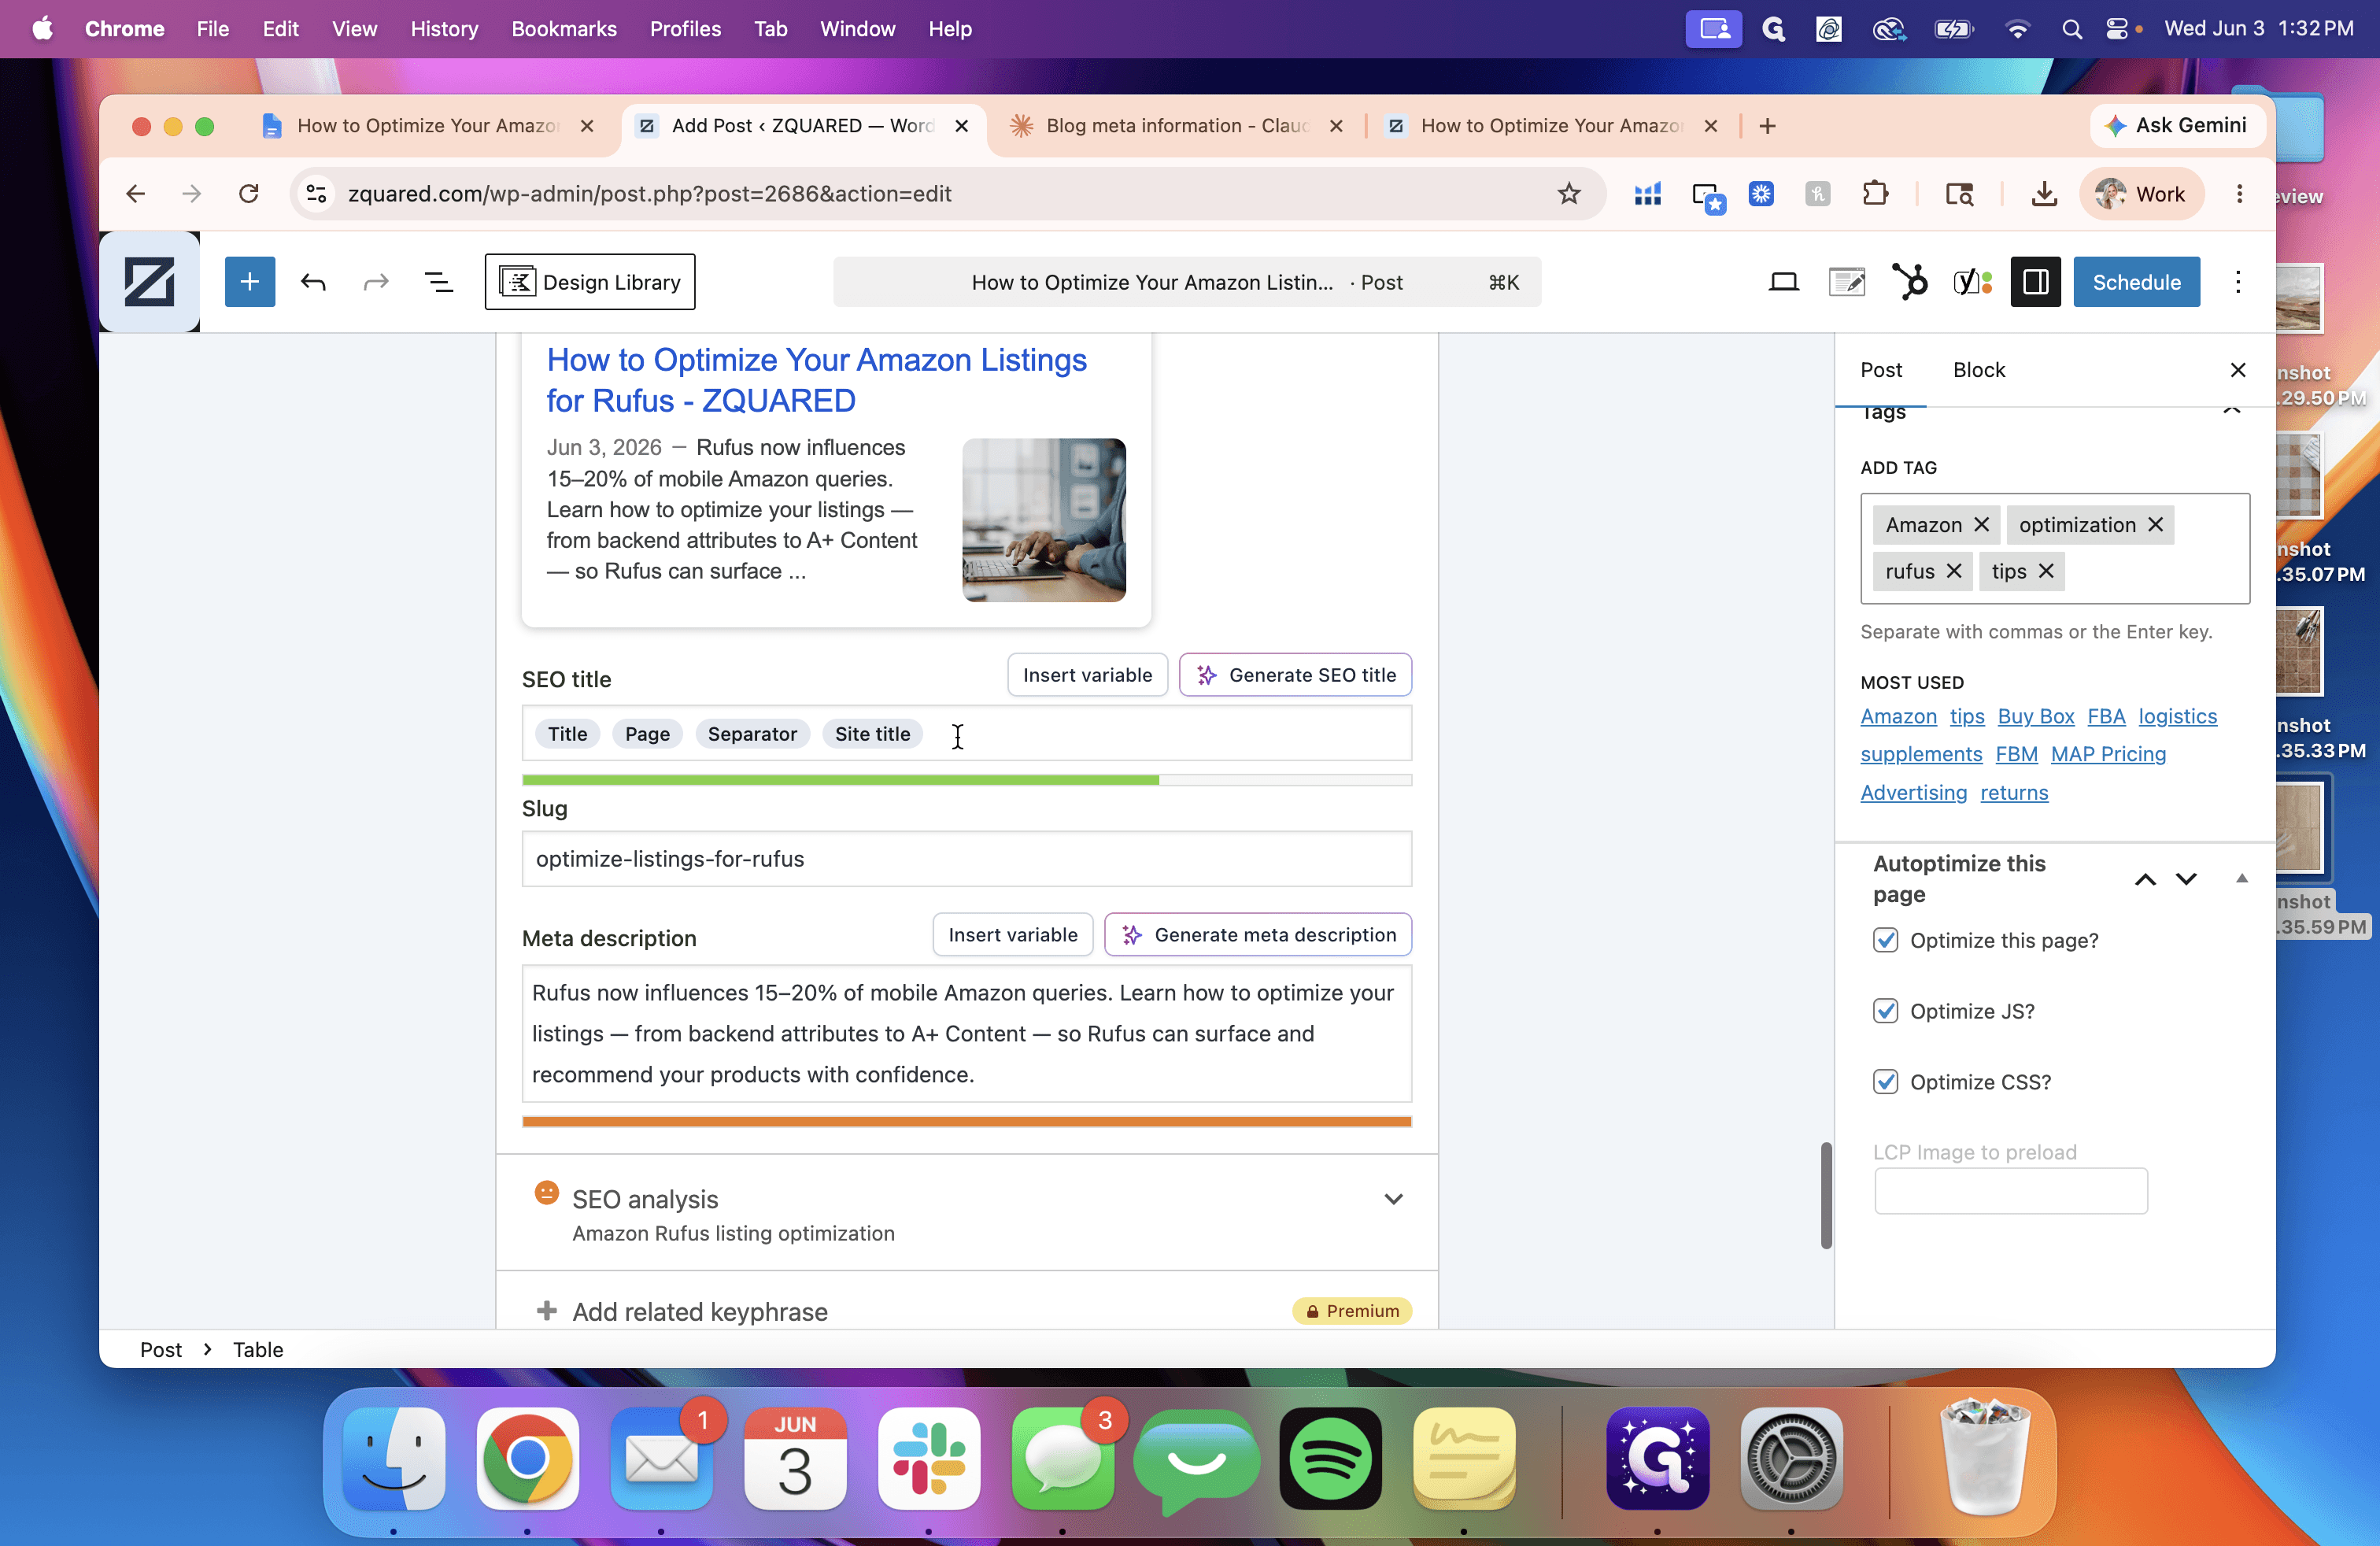Undo the last edit in WordPress
Image resolution: width=2380 pixels, height=1546 pixels.
tap(313, 282)
